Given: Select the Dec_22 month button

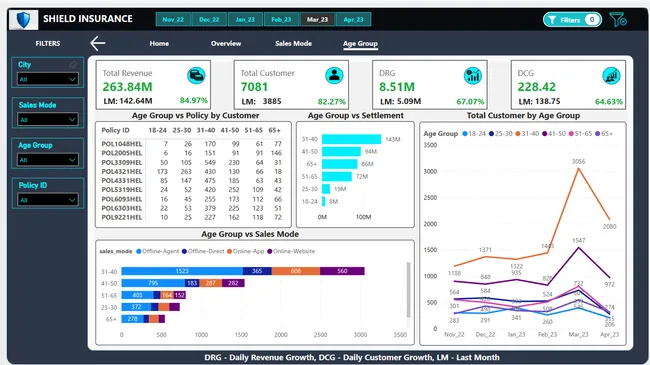Looking at the screenshot, I should pos(209,19).
